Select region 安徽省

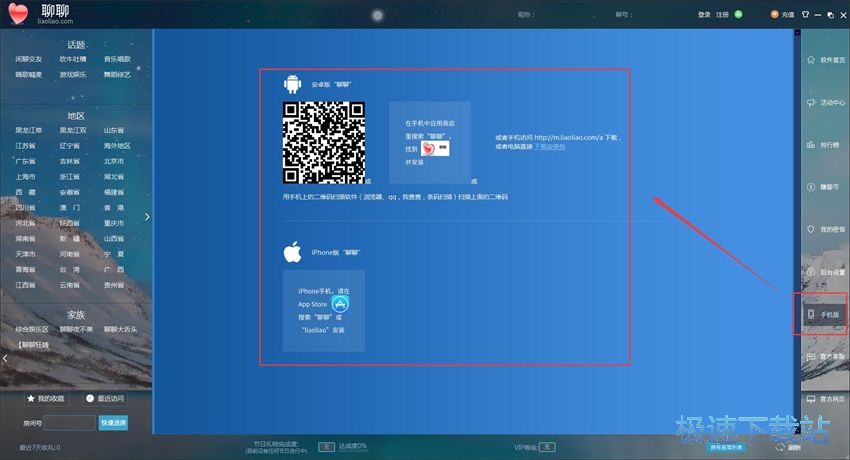pos(69,192)
